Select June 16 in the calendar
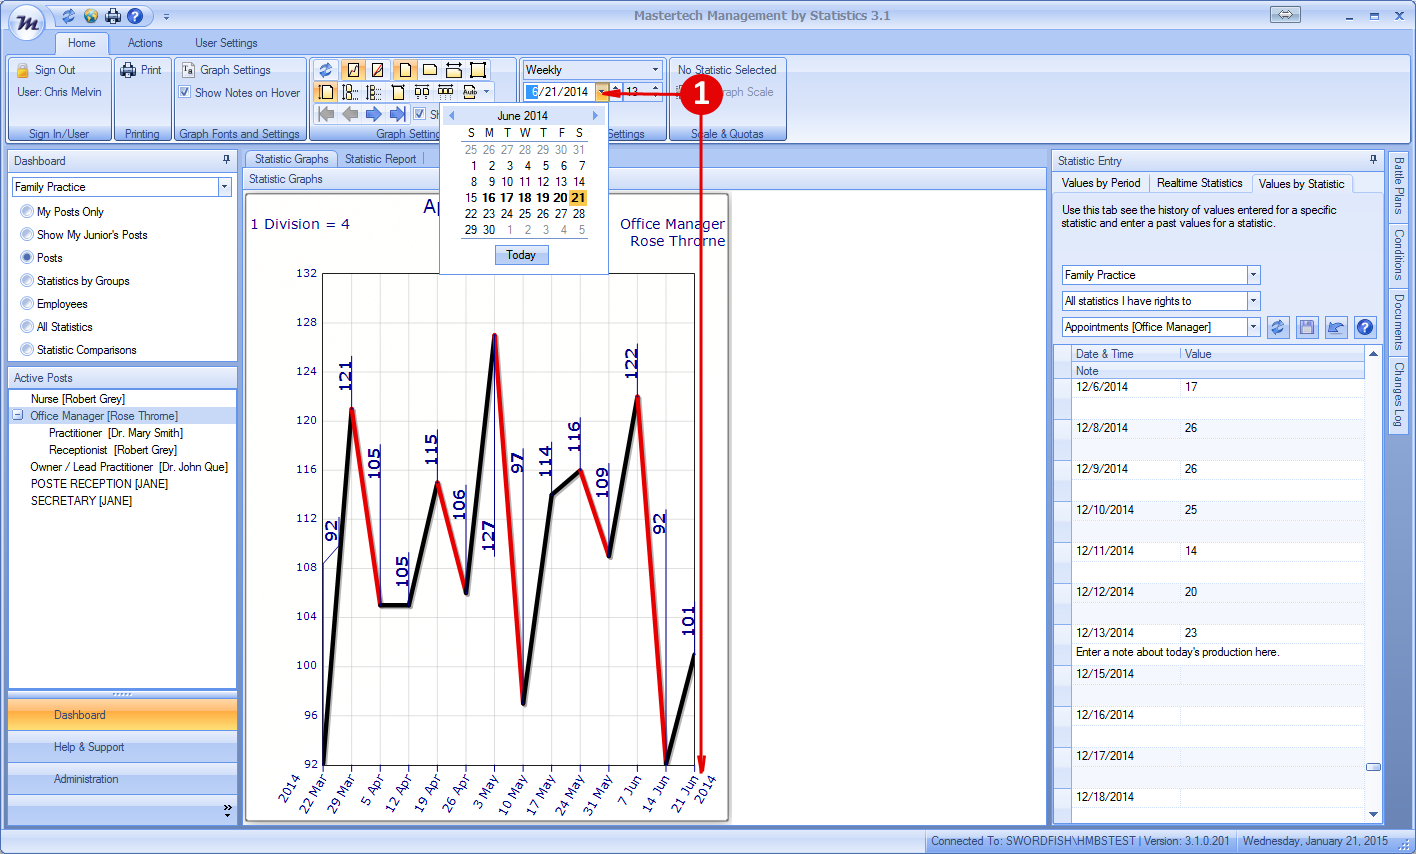Screen dimensions: 1416x854 [x=489, y=198]
